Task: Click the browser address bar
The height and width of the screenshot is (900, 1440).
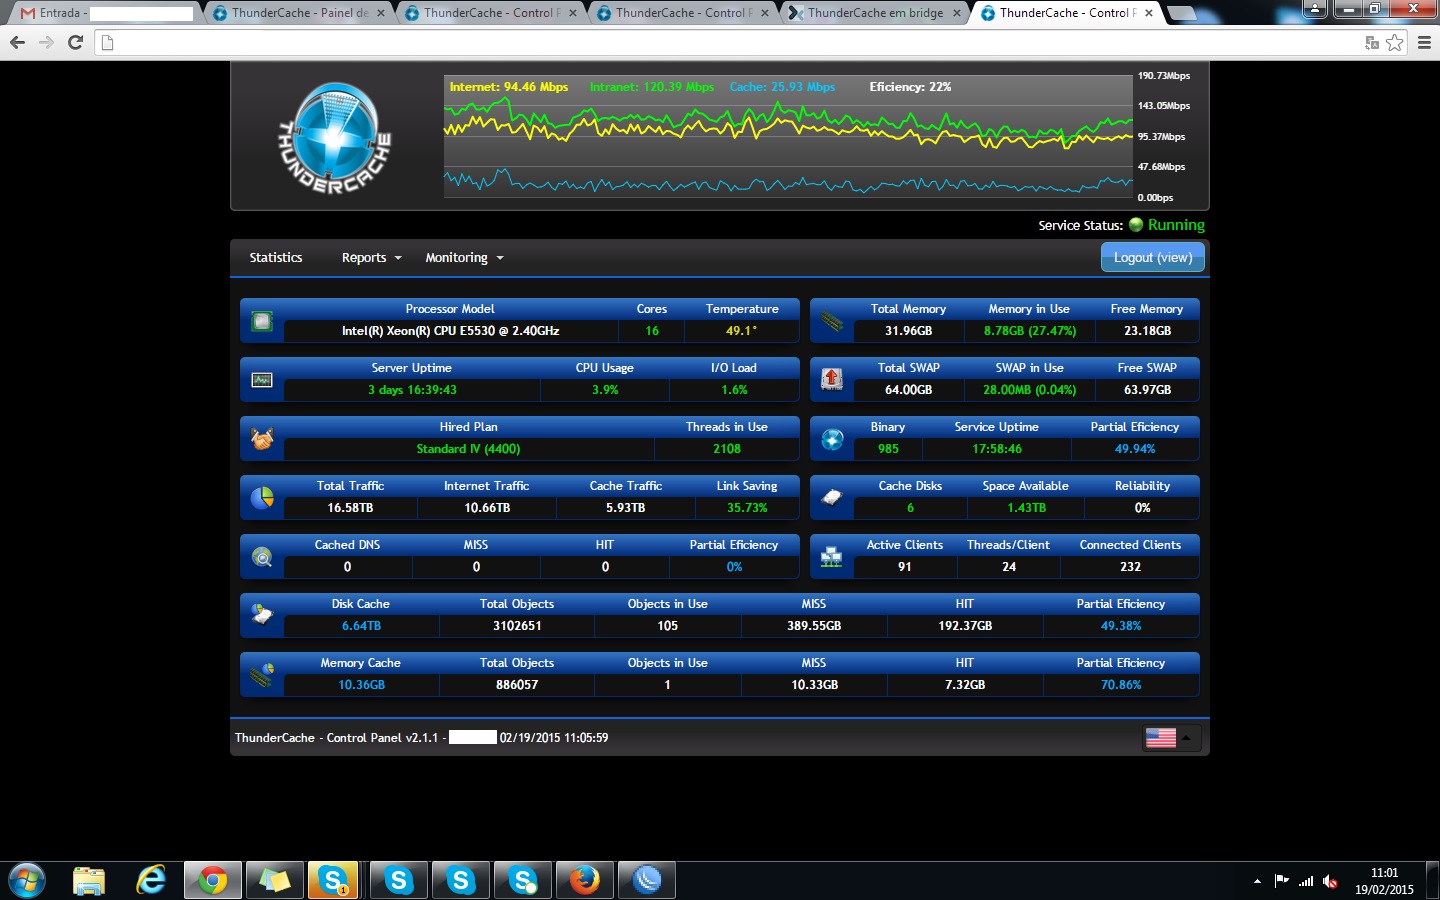Action: point(730,42)
